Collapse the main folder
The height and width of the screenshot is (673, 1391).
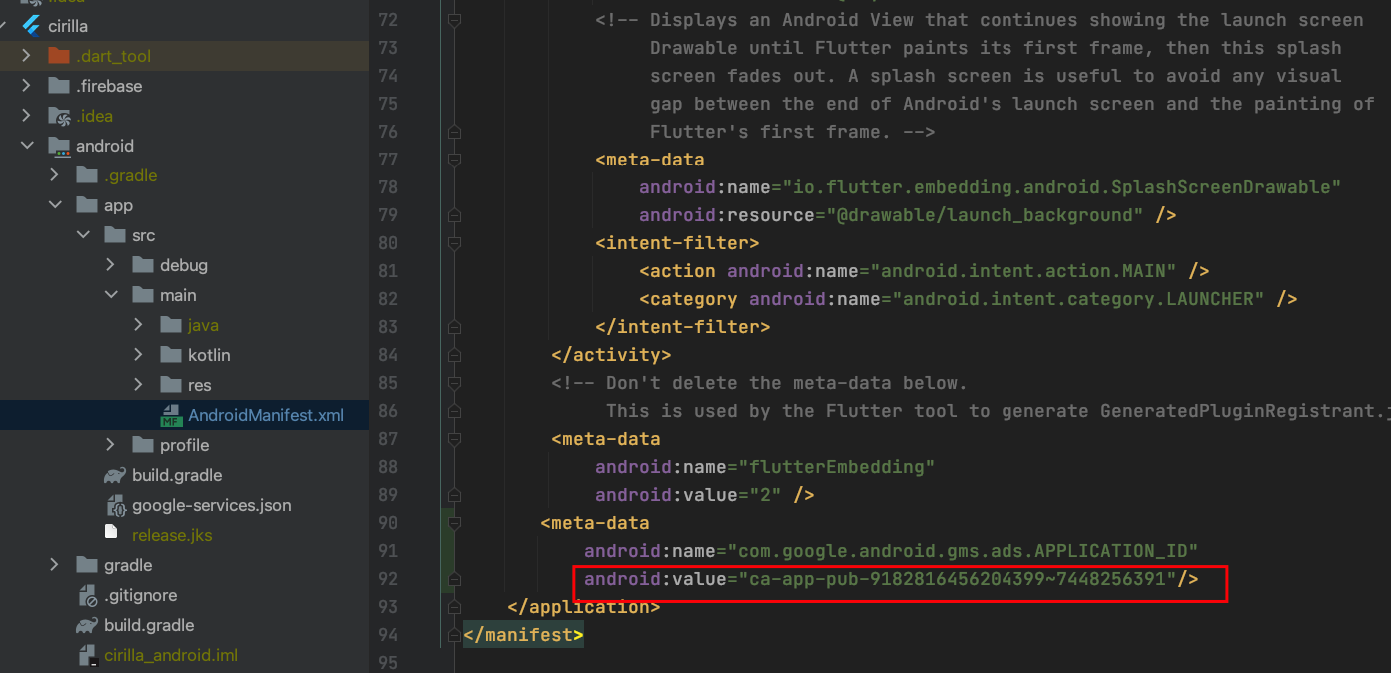point(110,295)
